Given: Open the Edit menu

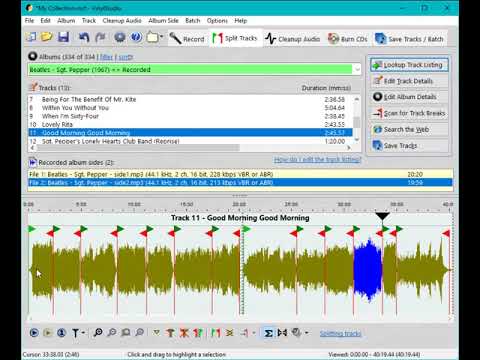Looking at the screenshot, I should [x=45, y=21].
